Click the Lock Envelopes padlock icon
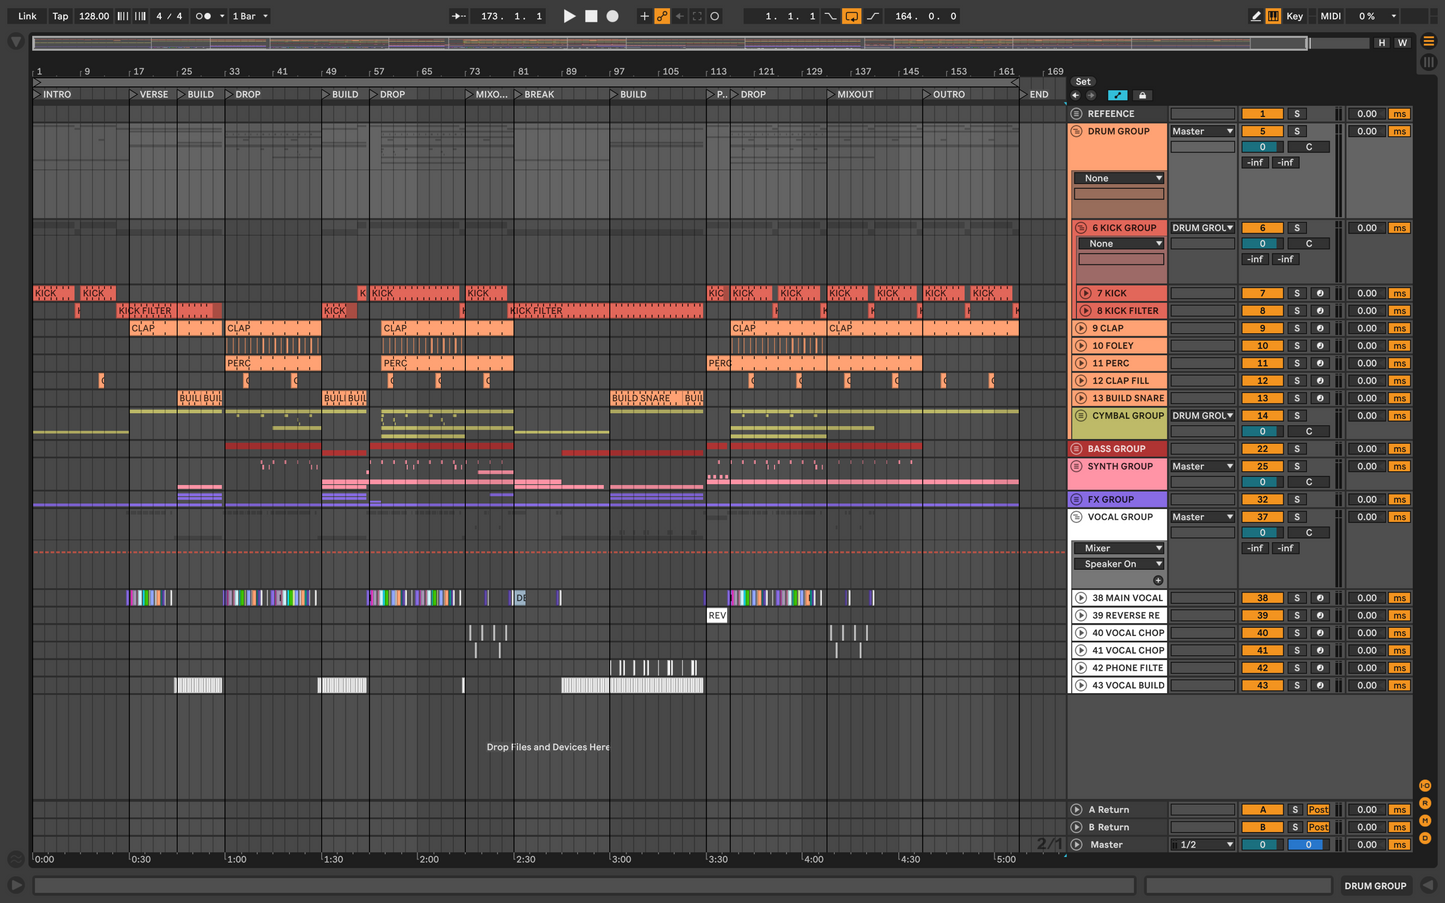Image resolution: width=1445 pixels, height=903 pixels. (x=1142, y=95)
